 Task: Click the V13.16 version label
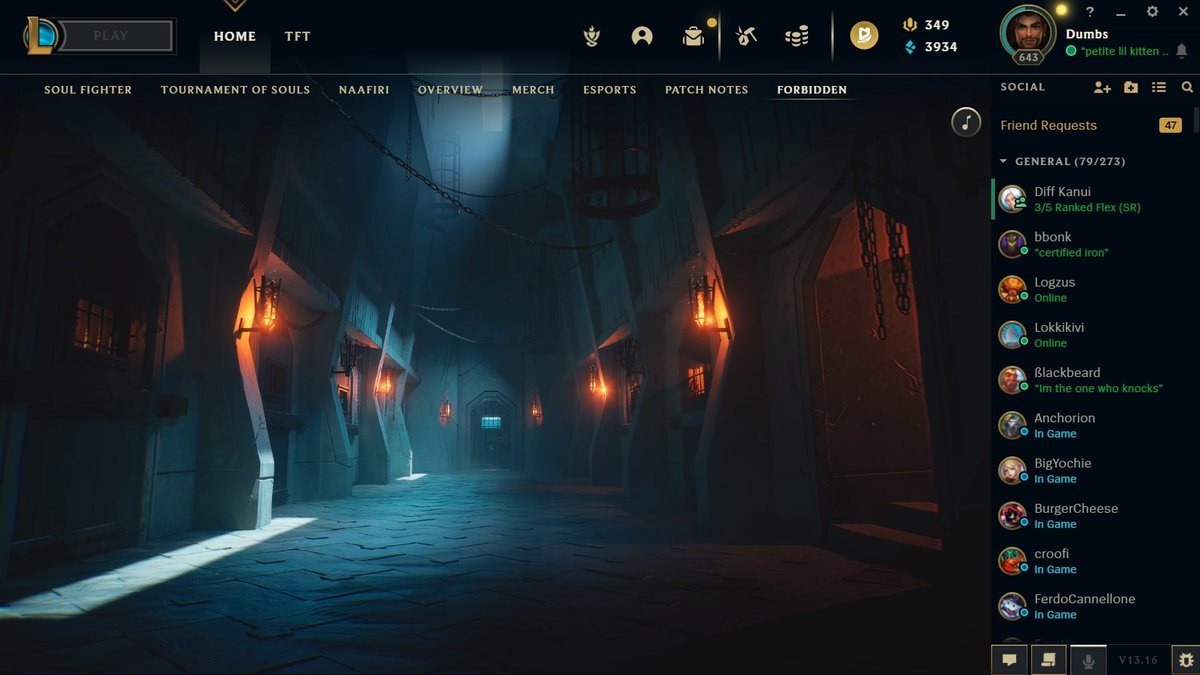click(1138, 660)
